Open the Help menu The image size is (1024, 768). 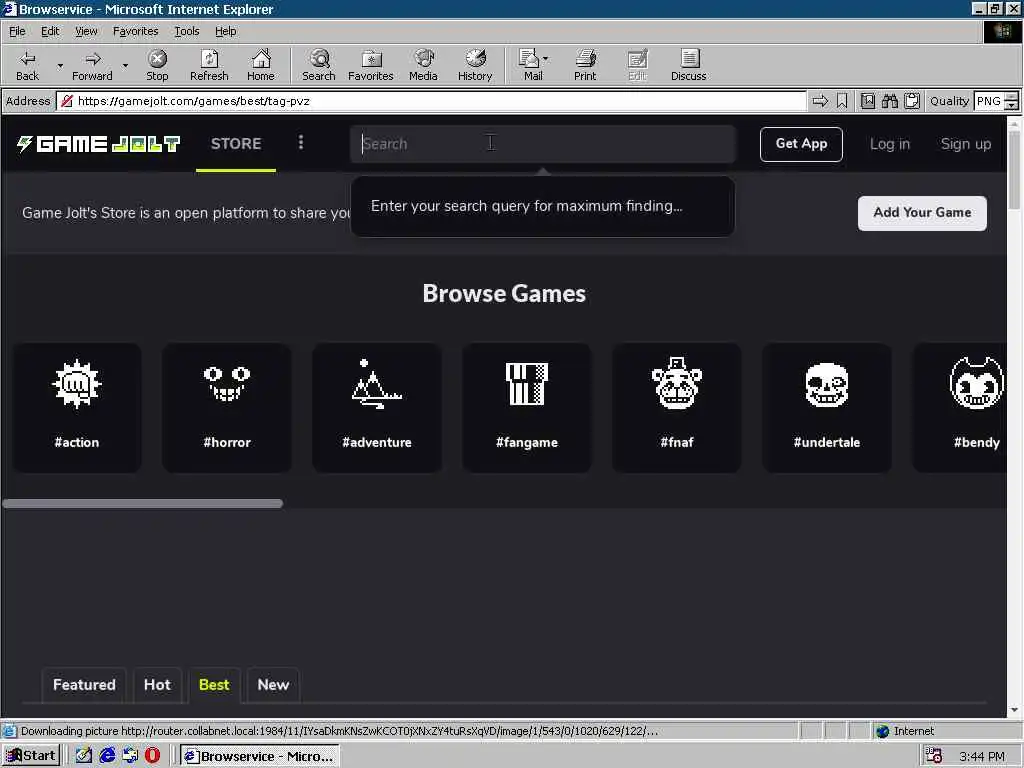225,31
